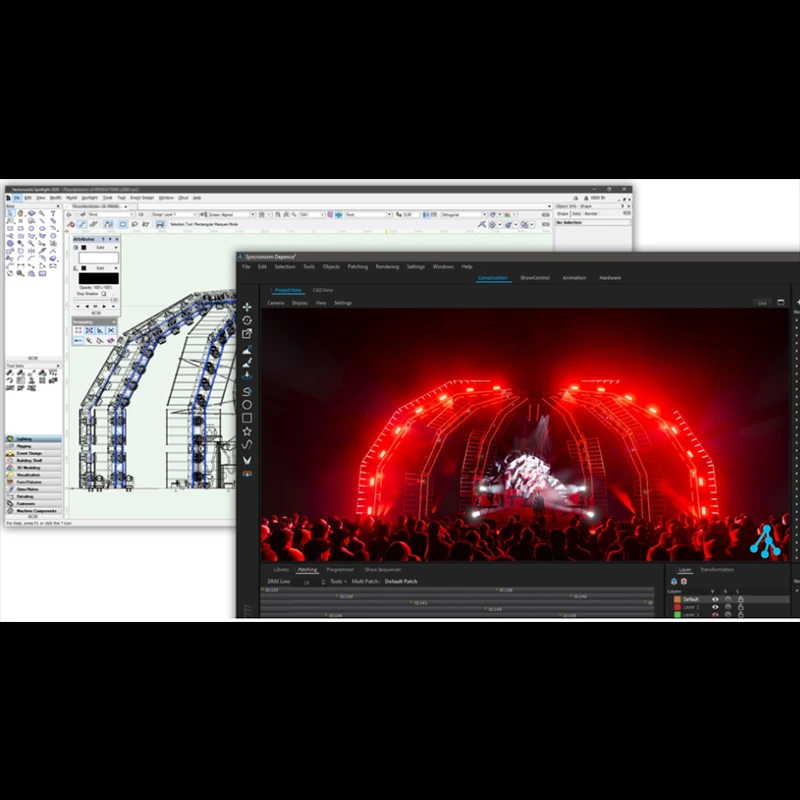Toggle the Live button in Depence viewport
The height and width of the screenshot is (800, 800).
coord(762,303)
